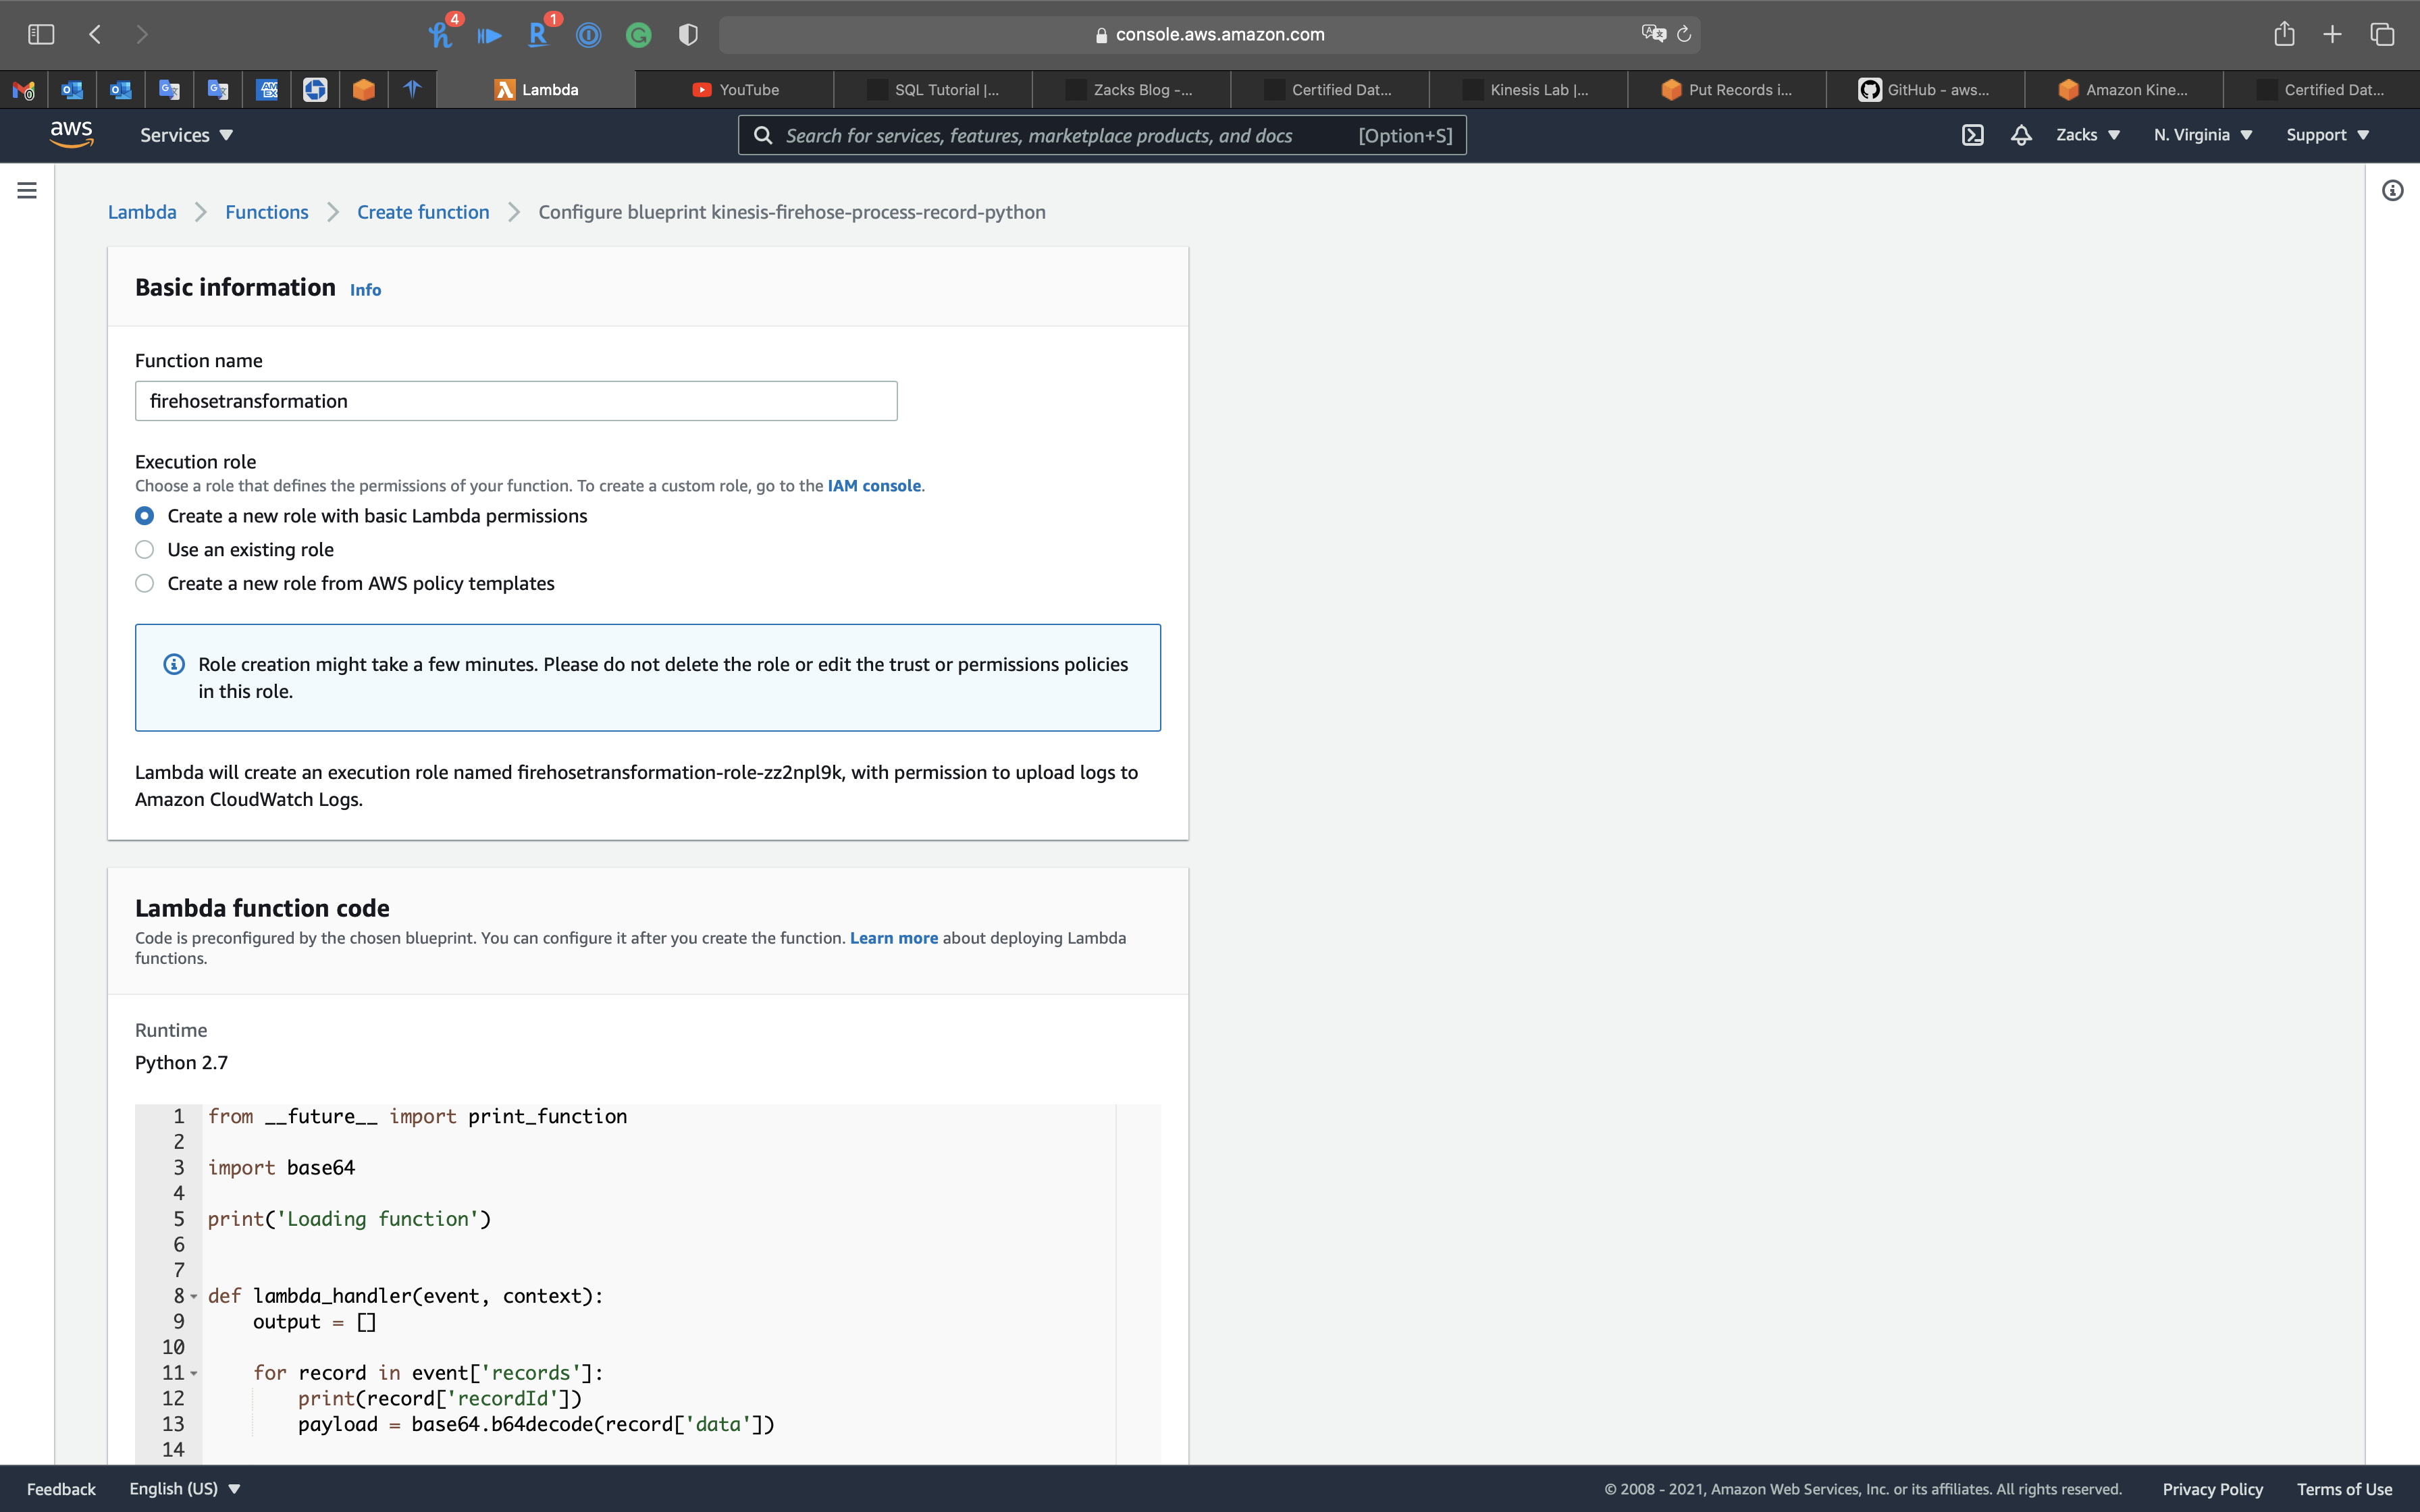This screenshot has width=2420, height=1512.
Task: Open the Zacks account dropdown
Action: pyautogui.click(x=2087, y=135)
